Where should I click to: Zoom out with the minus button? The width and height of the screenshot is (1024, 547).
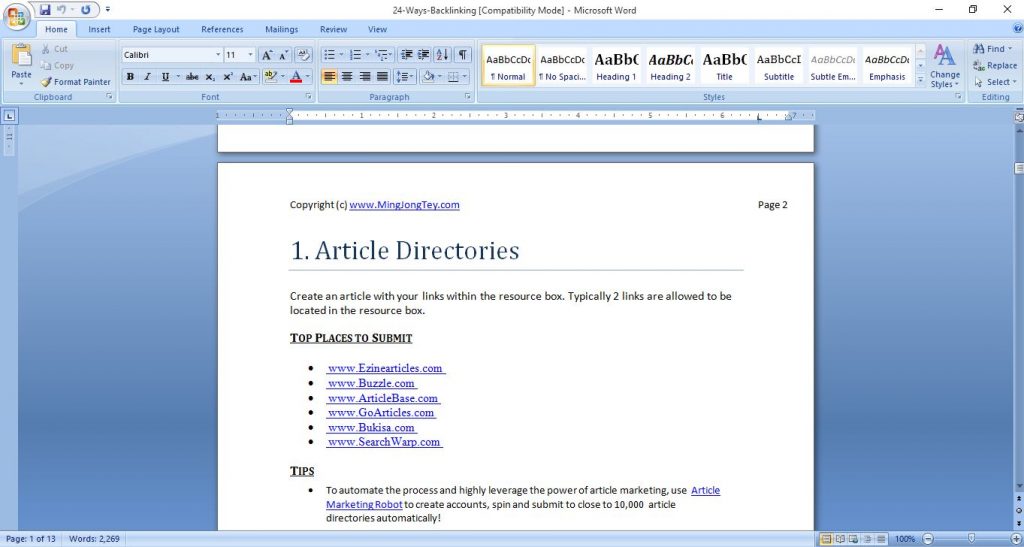coord(927,539)
